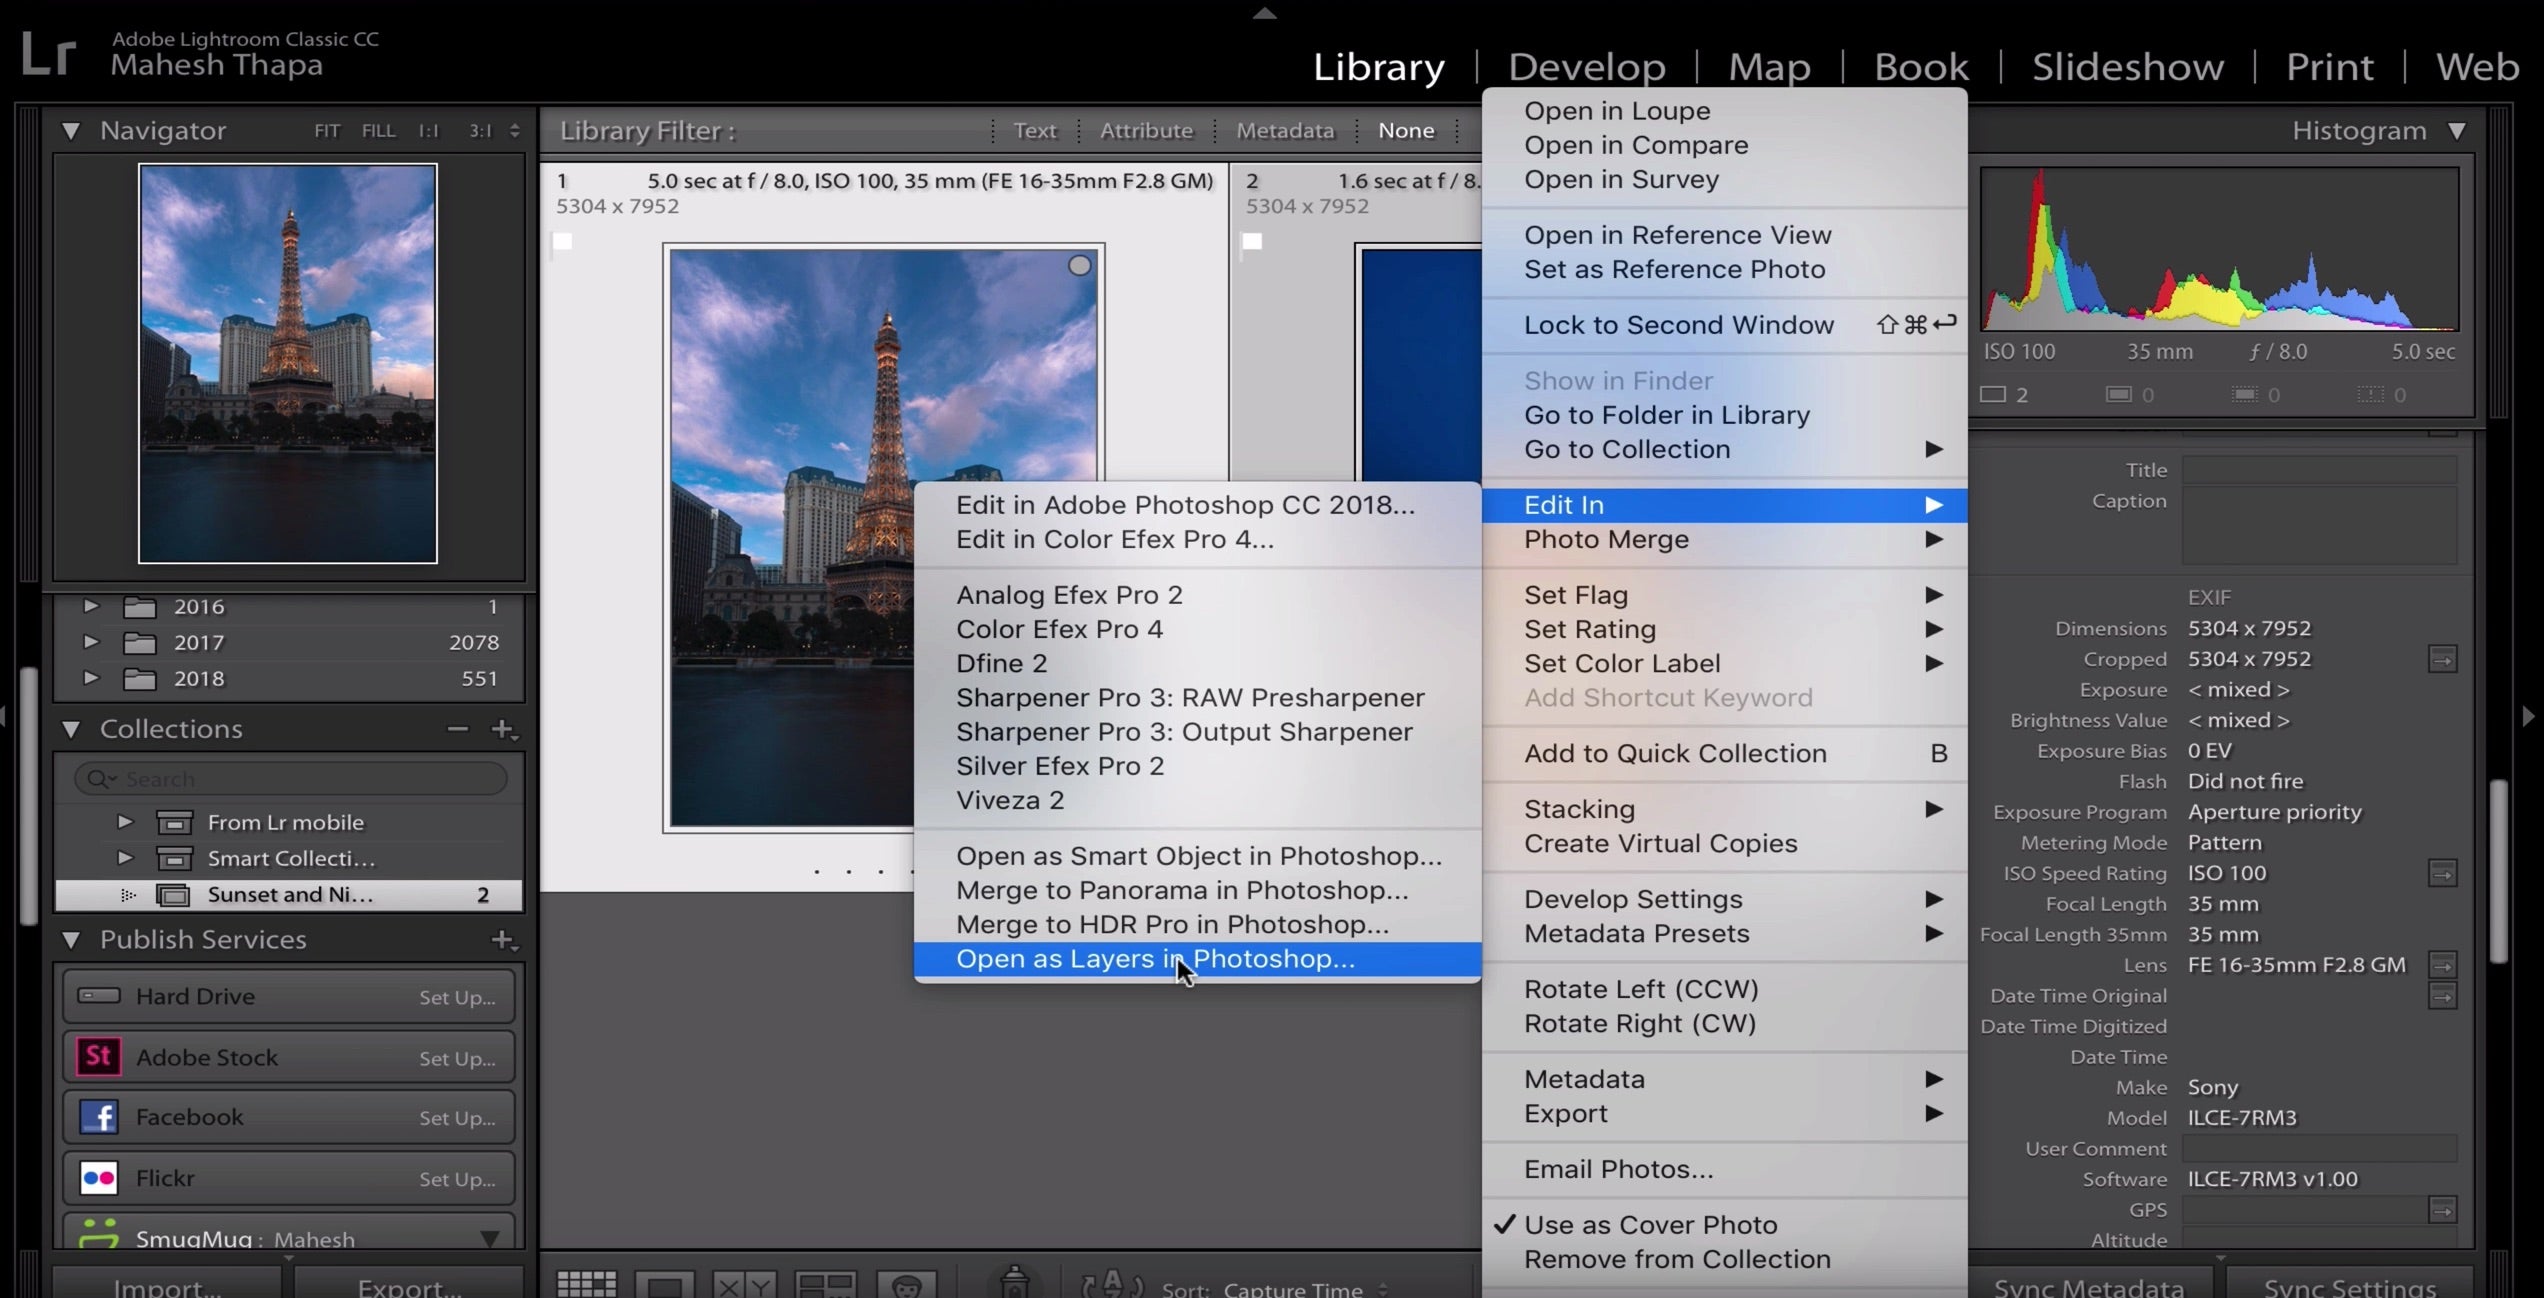Click the Hard Drive publish service icon

click(98, 995)
